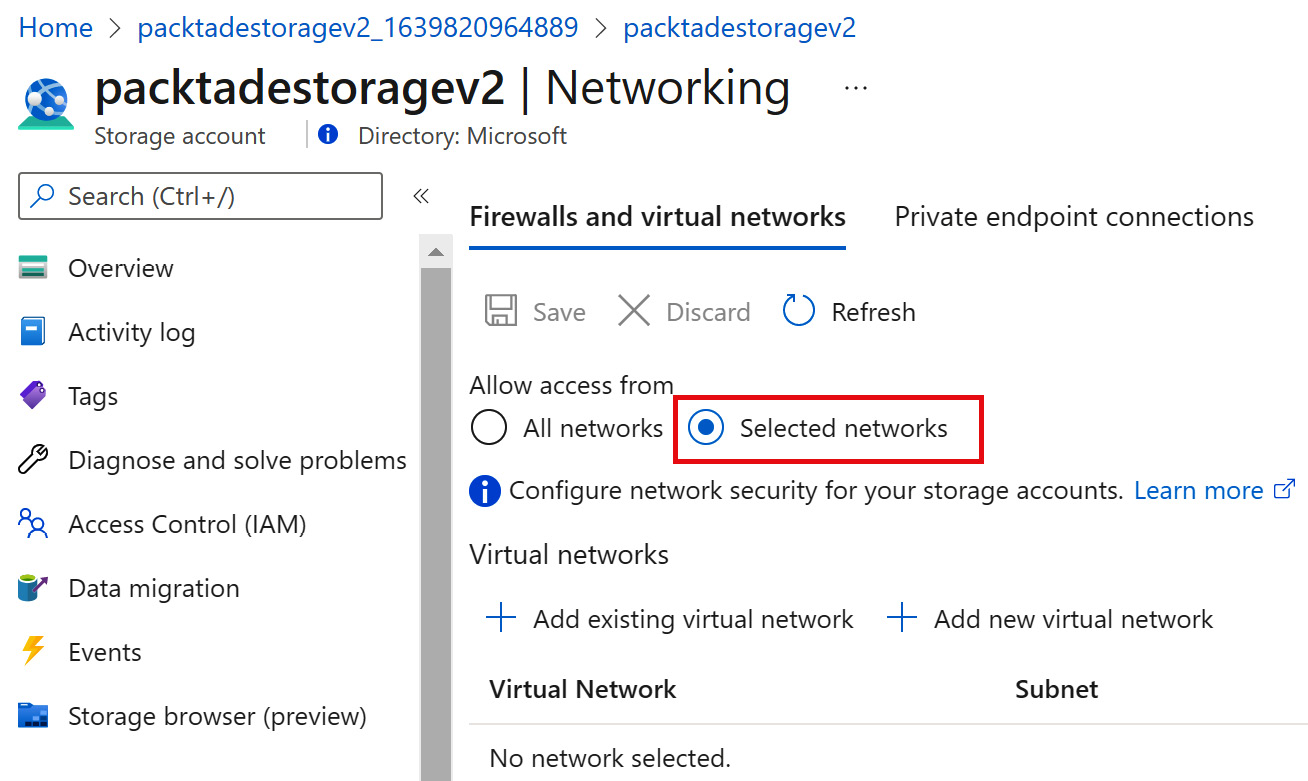Click Add existing virtual network
Viewport: 1308px width, 781px height.
[x=670, y=619]
